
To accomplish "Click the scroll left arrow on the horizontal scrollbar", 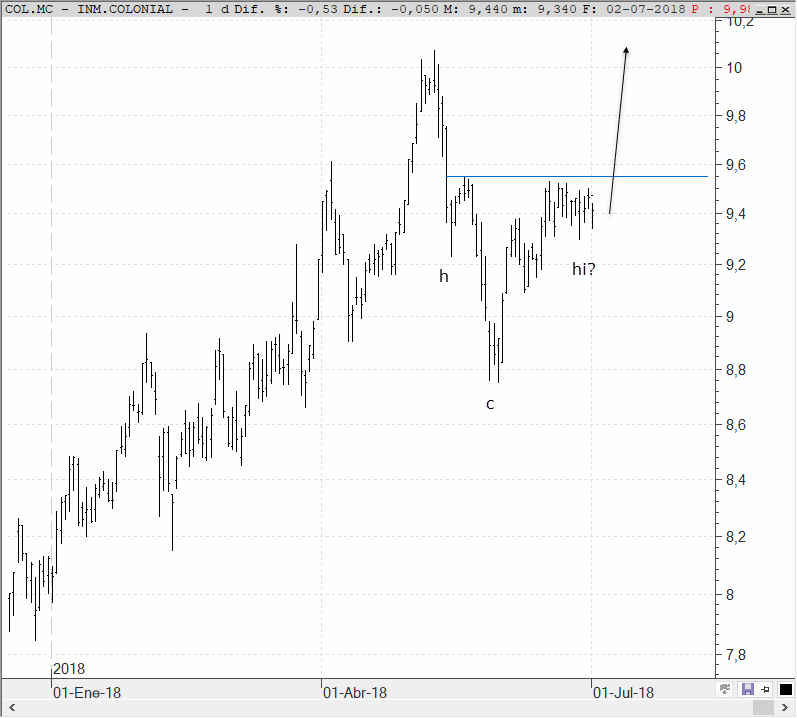I will click(12, 708).
